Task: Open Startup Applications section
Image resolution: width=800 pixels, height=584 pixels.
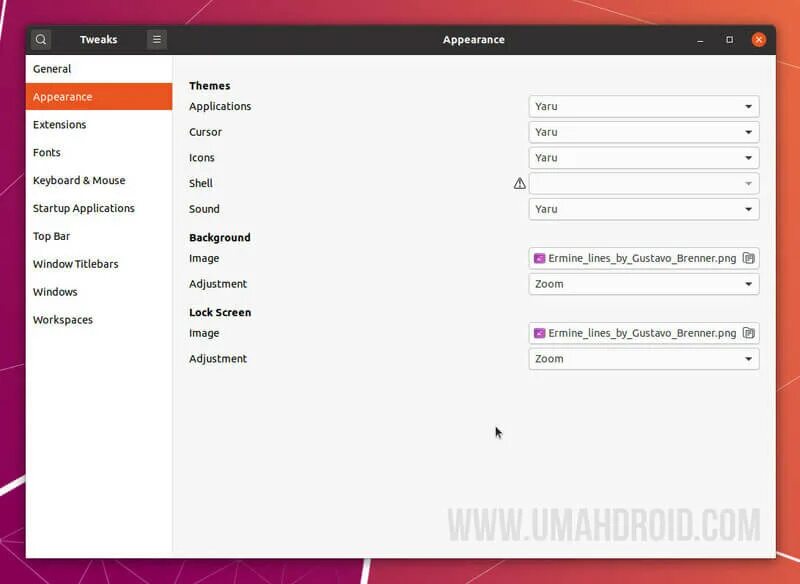Action: [x=99, y=208]
